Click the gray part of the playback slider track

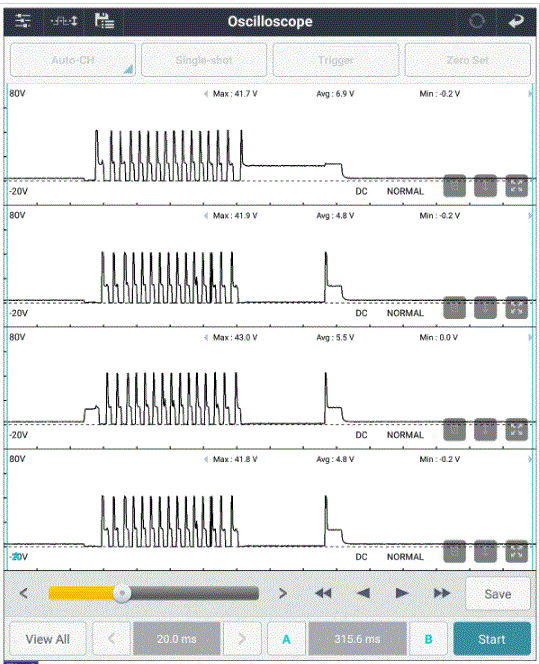[x=195, y=593]
